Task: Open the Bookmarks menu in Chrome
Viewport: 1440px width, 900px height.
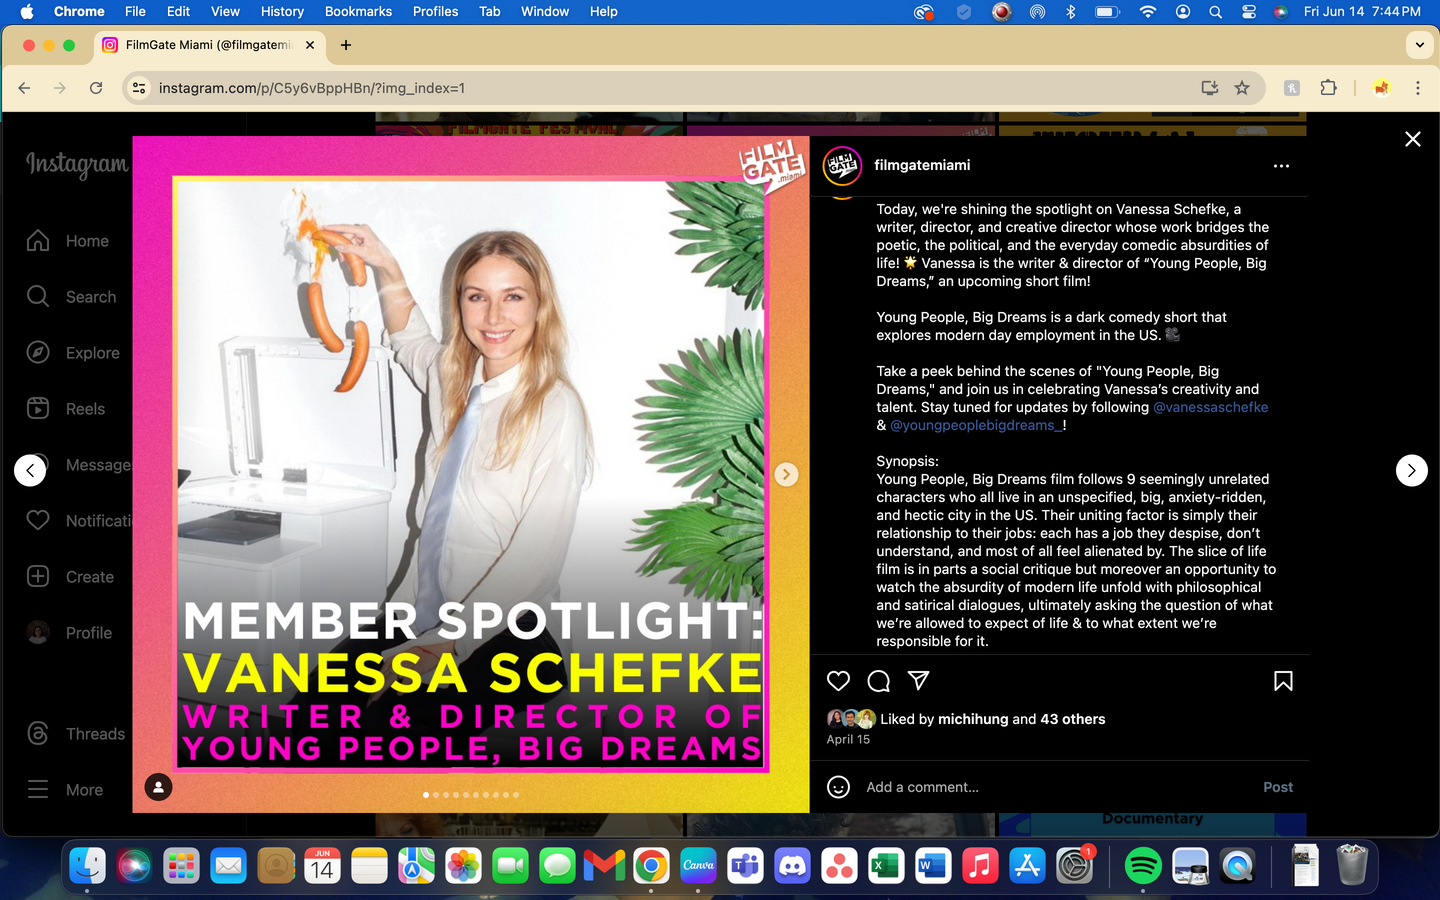Action: pyautogui.click(x=358, y=11)
